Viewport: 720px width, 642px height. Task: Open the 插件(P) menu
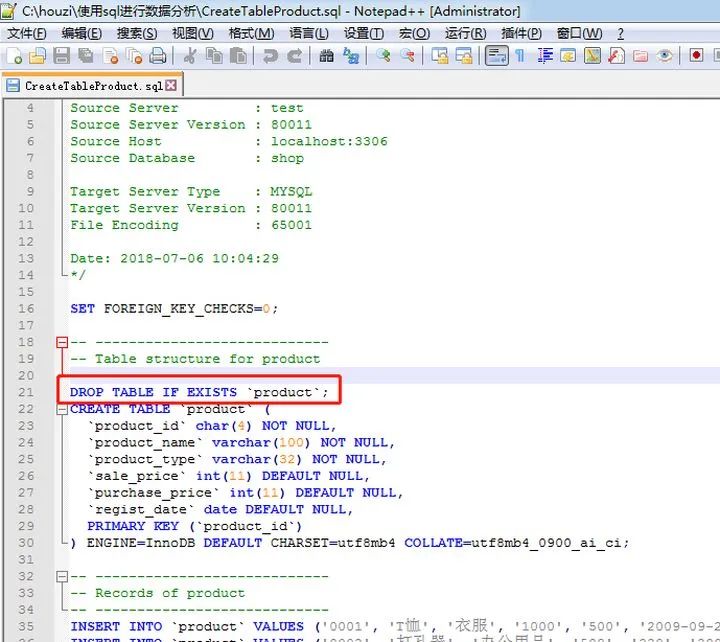pyautogui.click(x=521, y=34)
